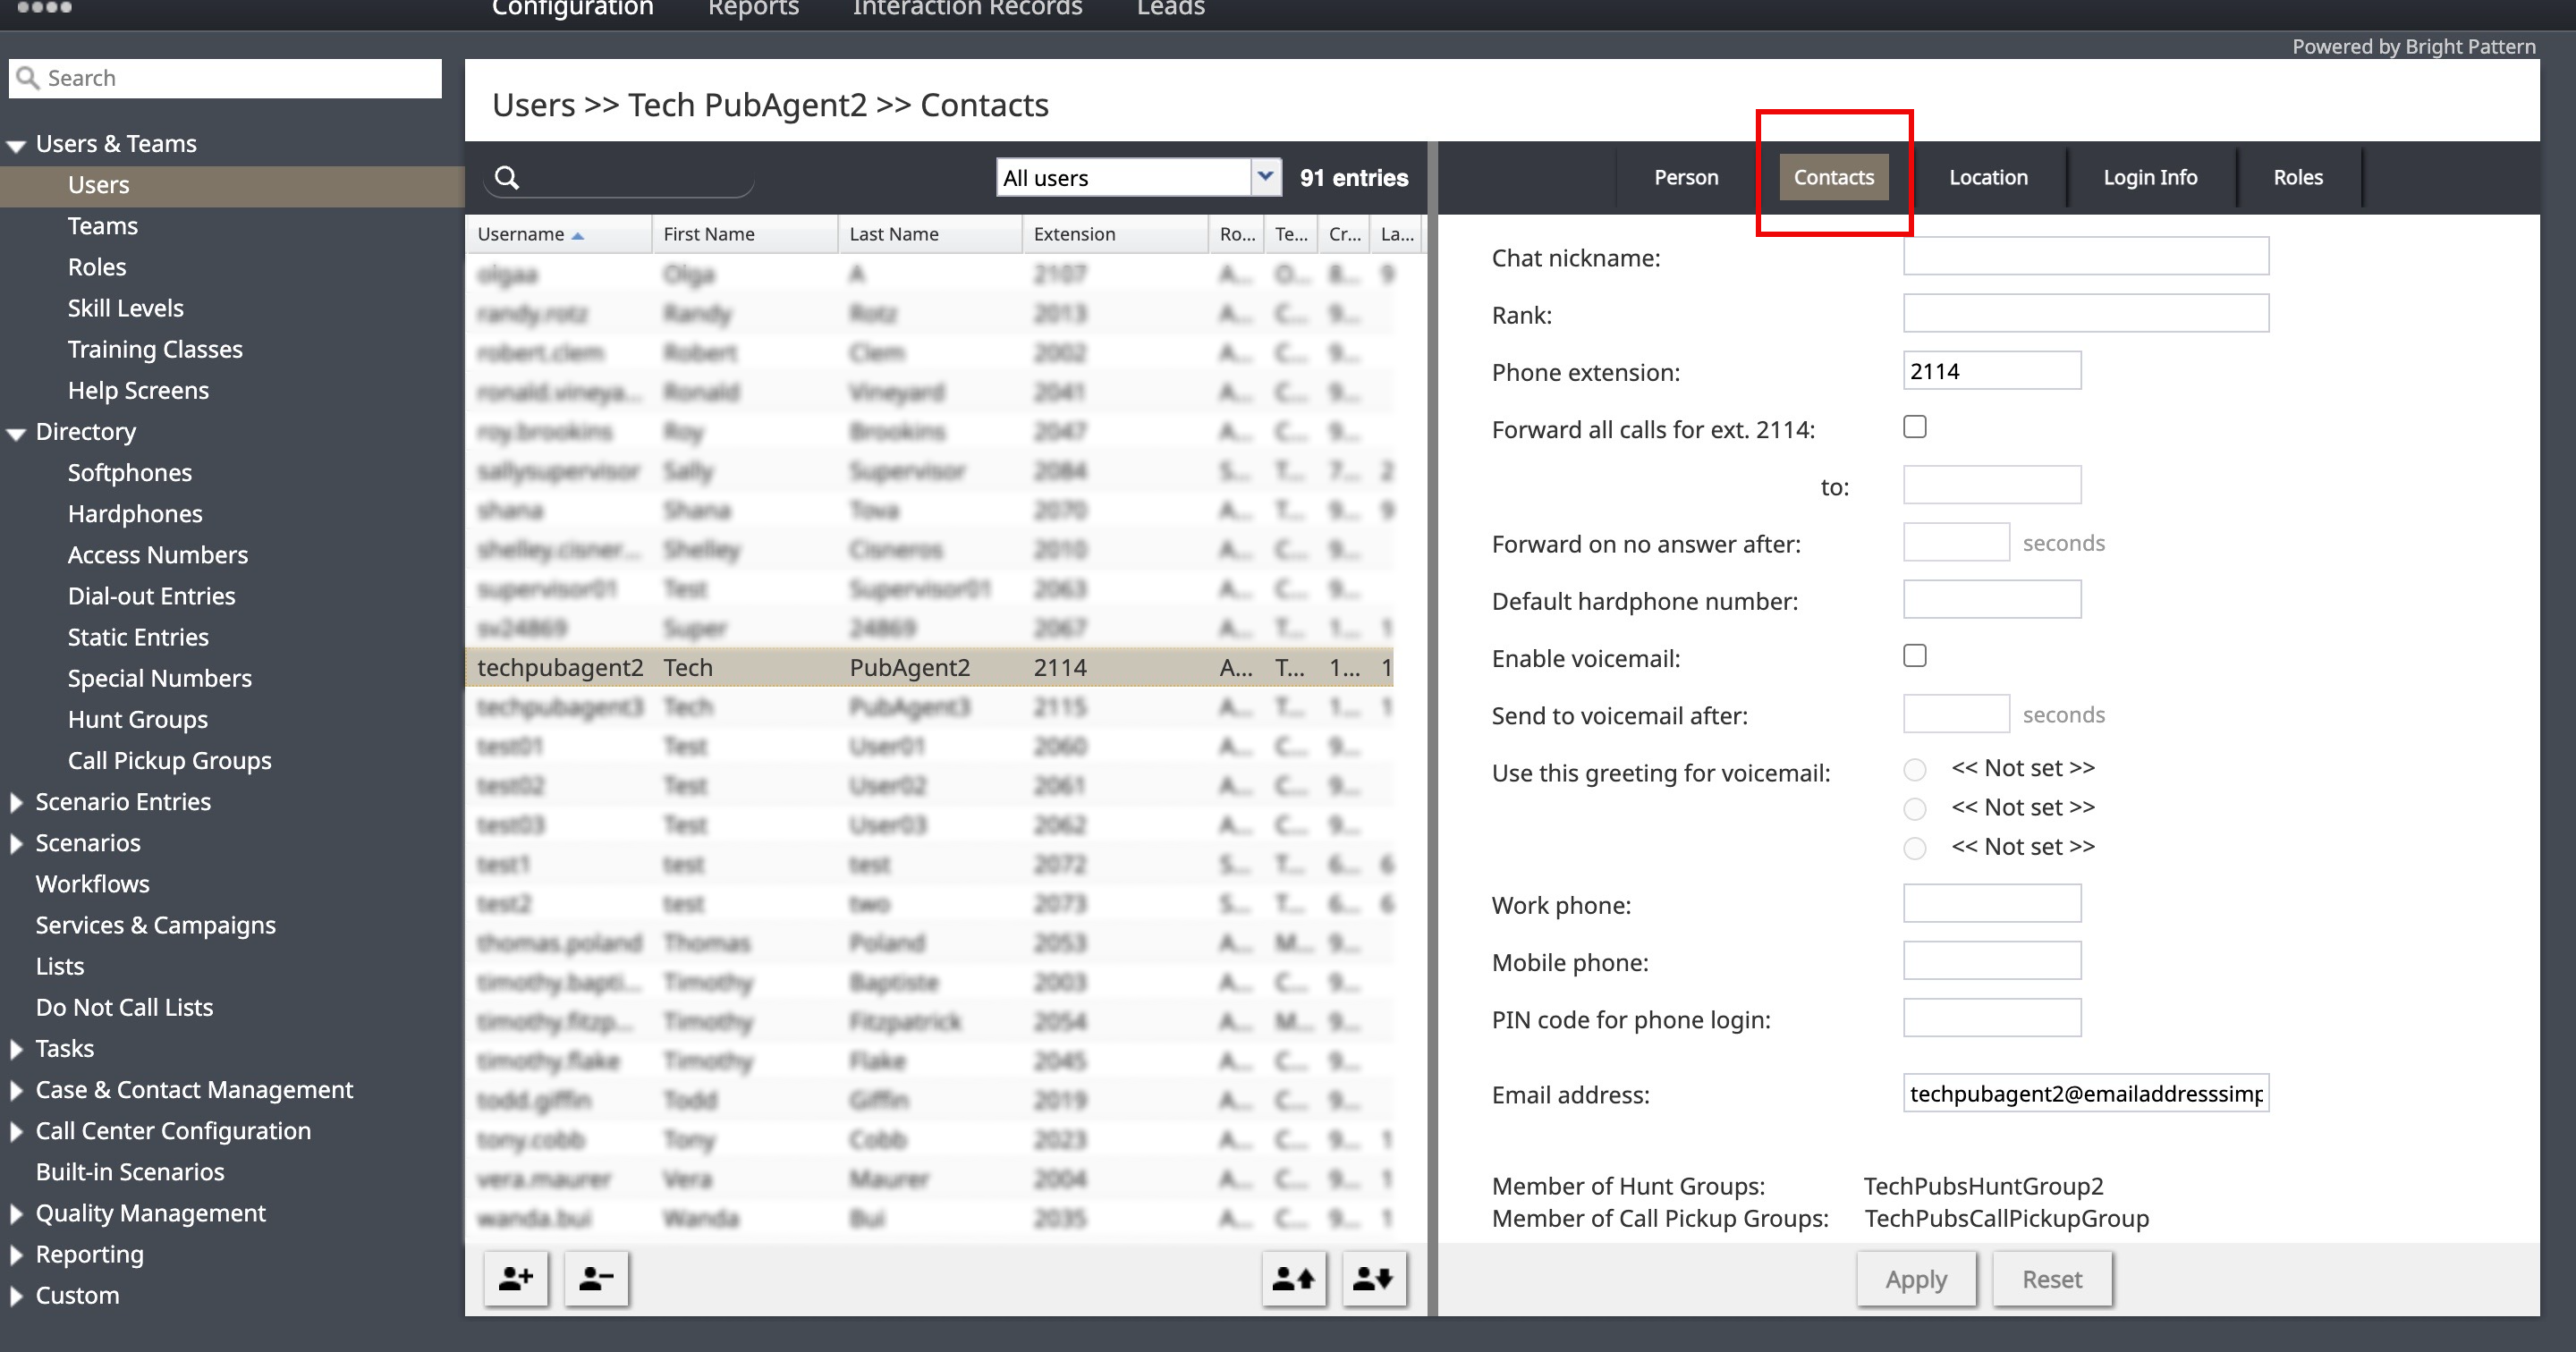This screenshot has height=1352, width=2576.
Task: Switch to the Login Info tab
Action: coord(2150,177)
